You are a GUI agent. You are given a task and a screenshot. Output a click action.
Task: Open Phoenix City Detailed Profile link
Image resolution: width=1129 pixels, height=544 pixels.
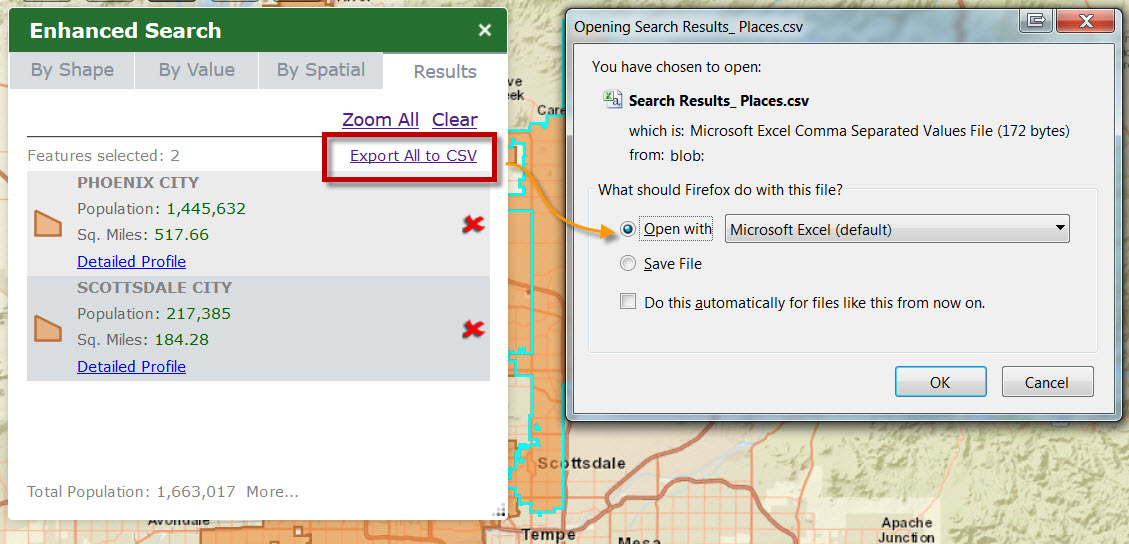131,261
